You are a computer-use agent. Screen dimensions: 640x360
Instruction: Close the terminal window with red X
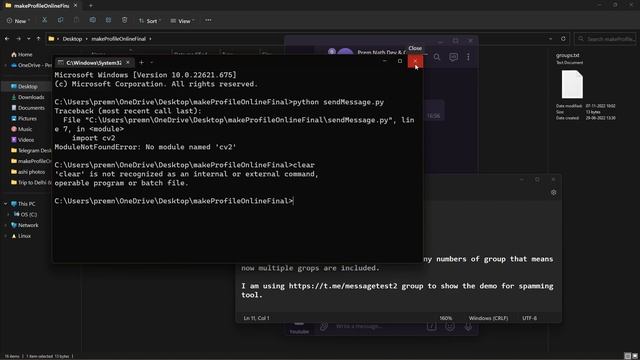pos(415,61)
